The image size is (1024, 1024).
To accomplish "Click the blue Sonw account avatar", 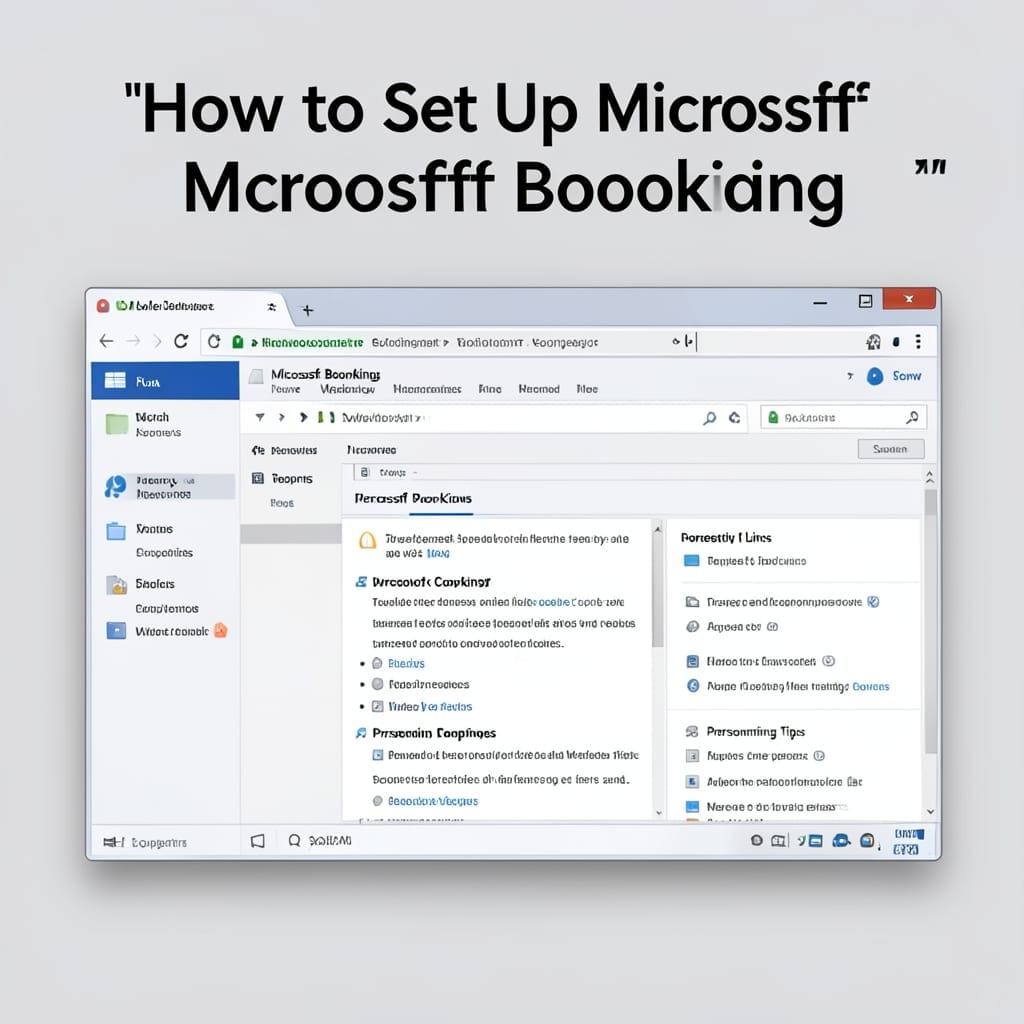I will click(874, 376).
